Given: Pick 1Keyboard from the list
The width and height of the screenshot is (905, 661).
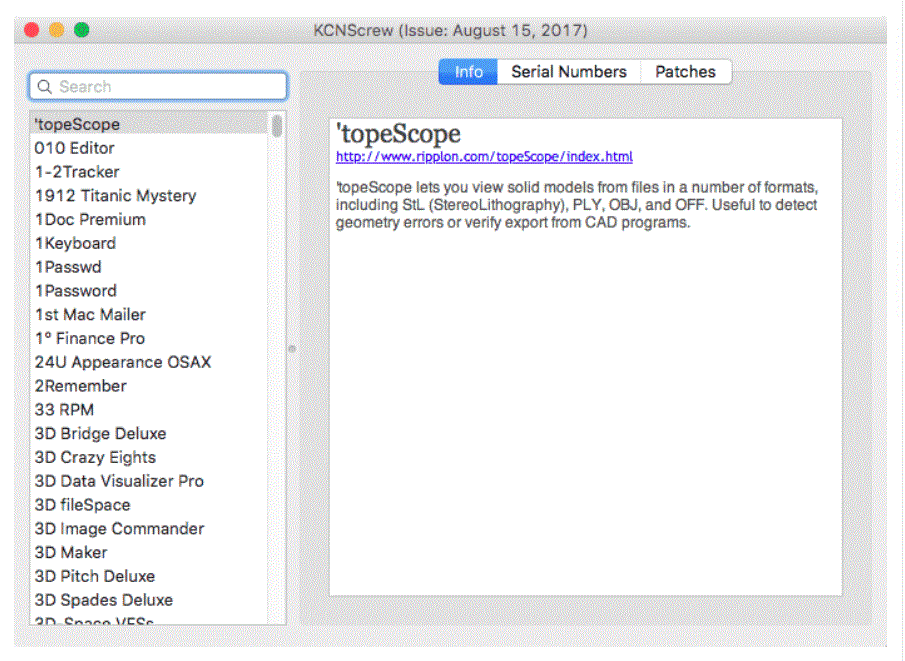Looking at the screenshot, I should [149, 243].
